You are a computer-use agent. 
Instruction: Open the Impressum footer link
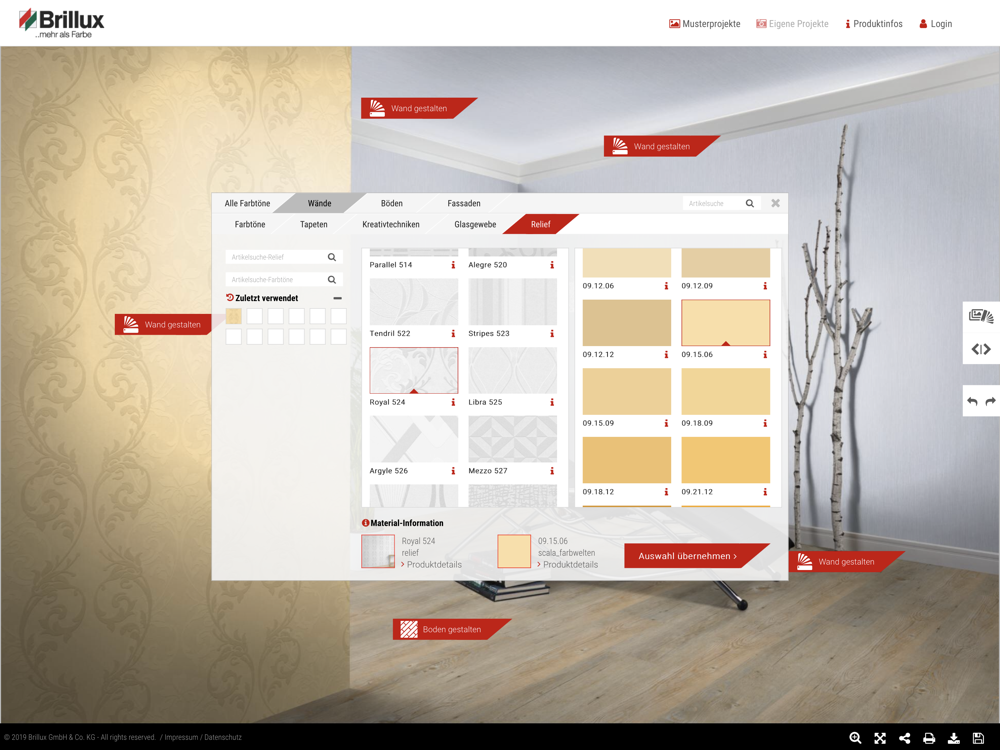point(182,737)
